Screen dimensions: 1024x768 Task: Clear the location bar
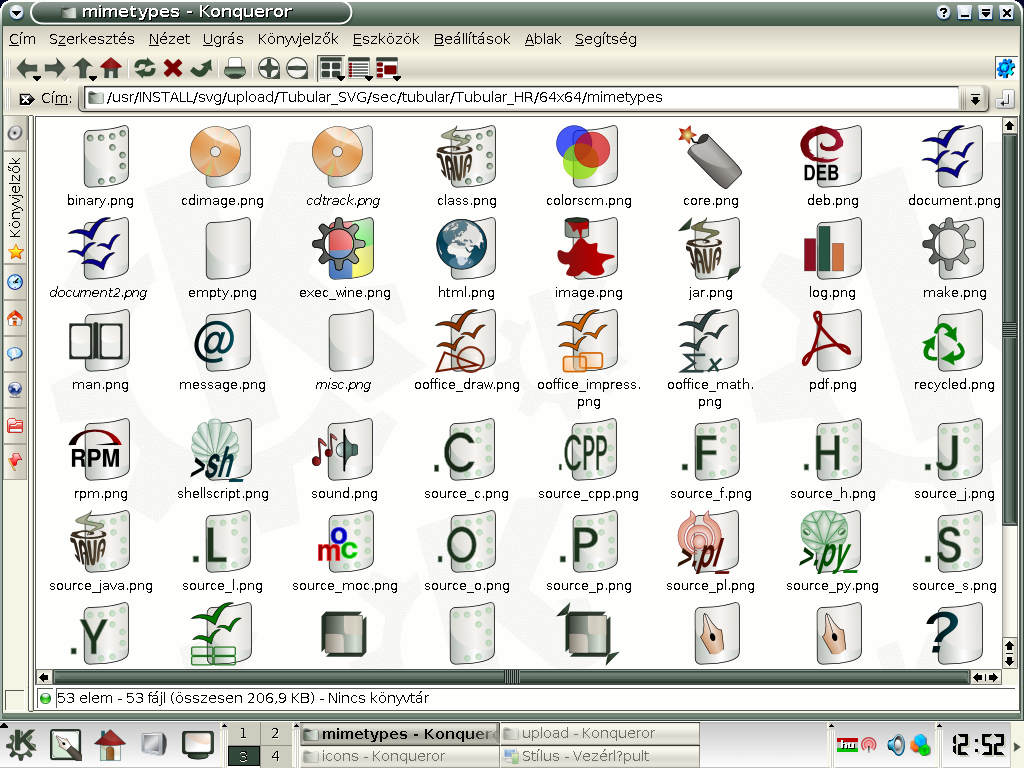point(26,99)
